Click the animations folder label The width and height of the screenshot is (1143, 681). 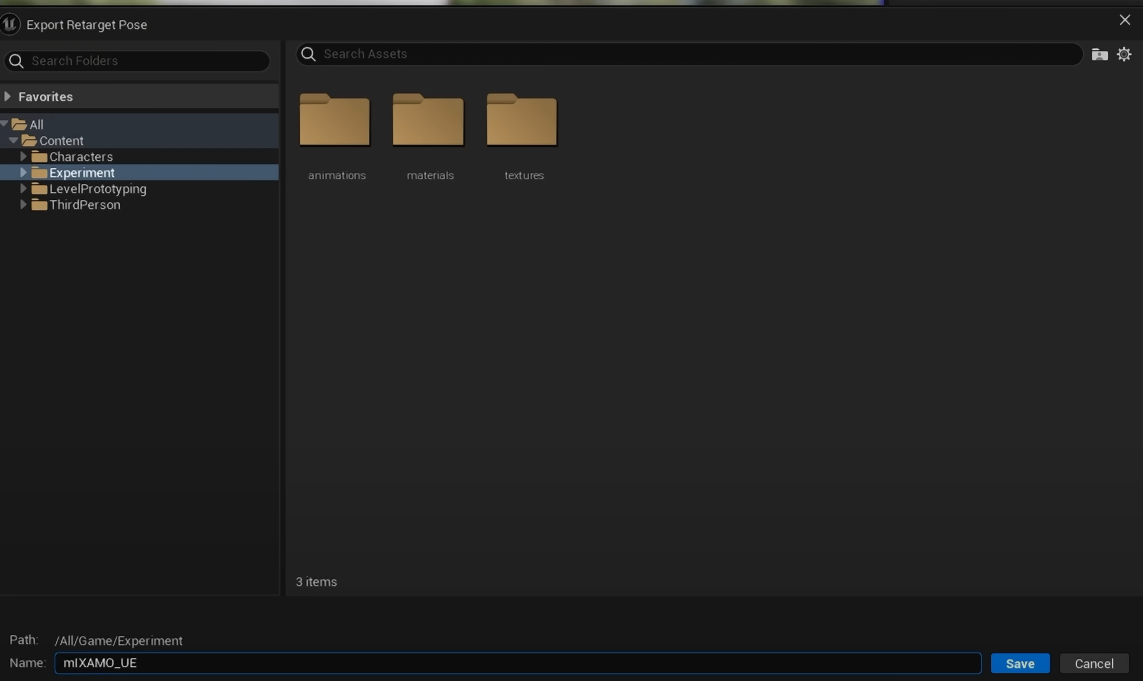(x=337, y=175)
